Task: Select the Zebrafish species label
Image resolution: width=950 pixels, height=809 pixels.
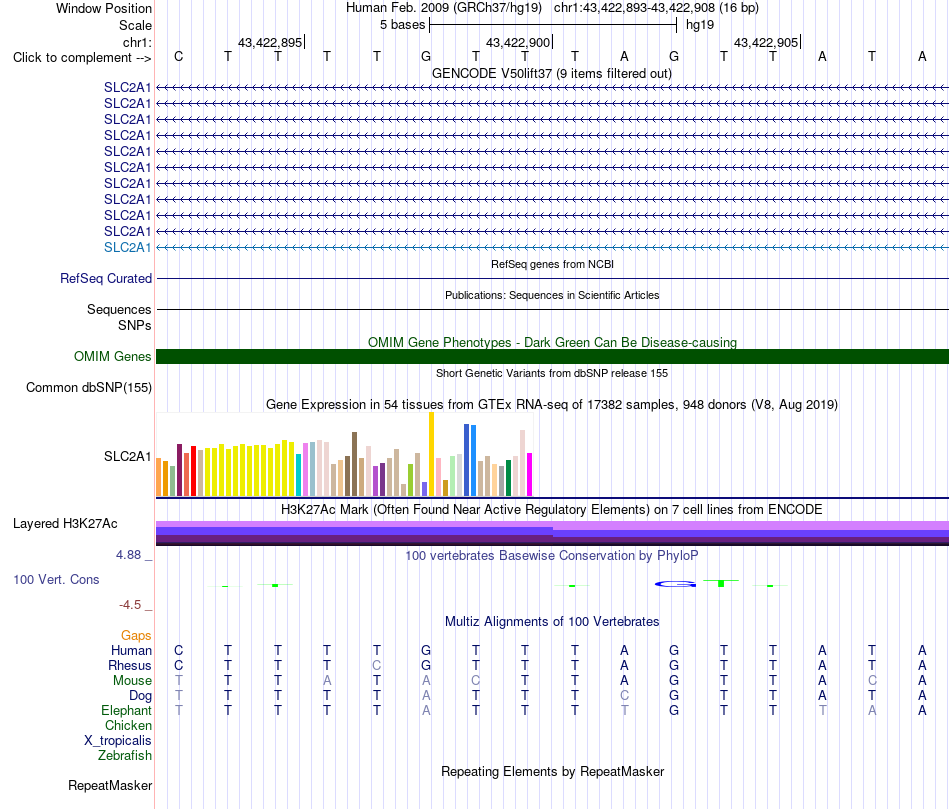Action: coord(125,756)
